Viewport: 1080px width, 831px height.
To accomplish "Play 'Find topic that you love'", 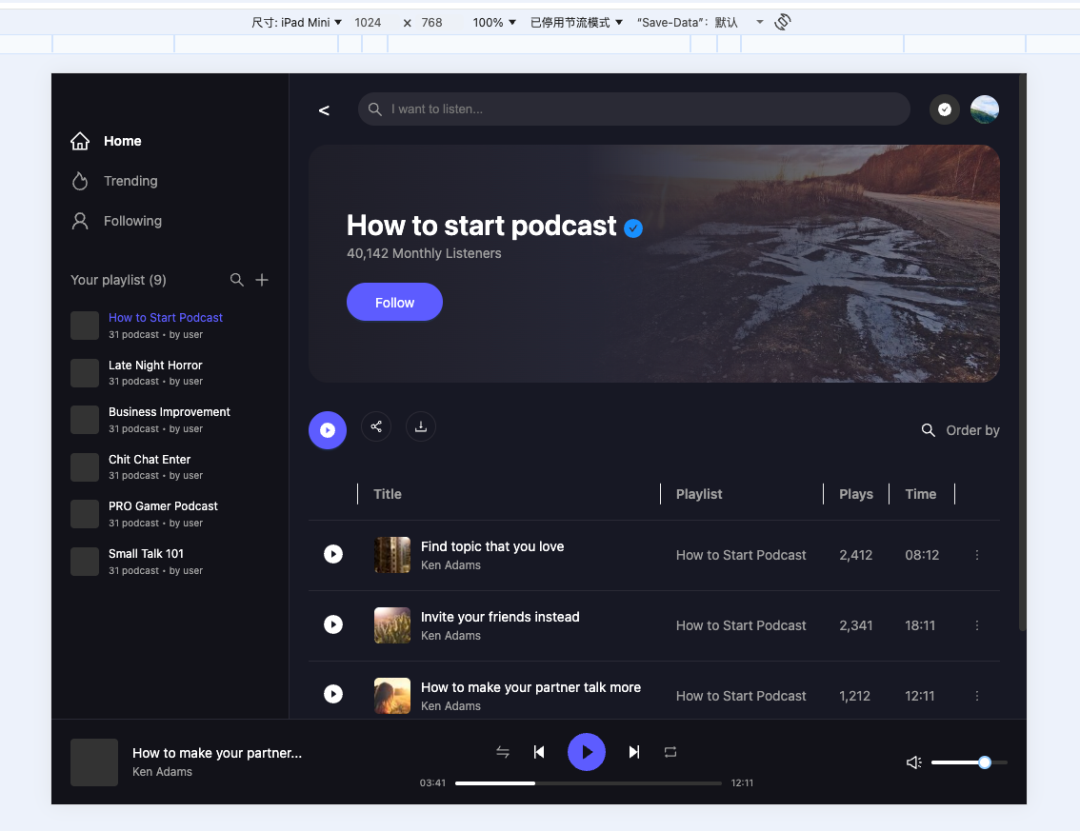I will coord(333,554).
